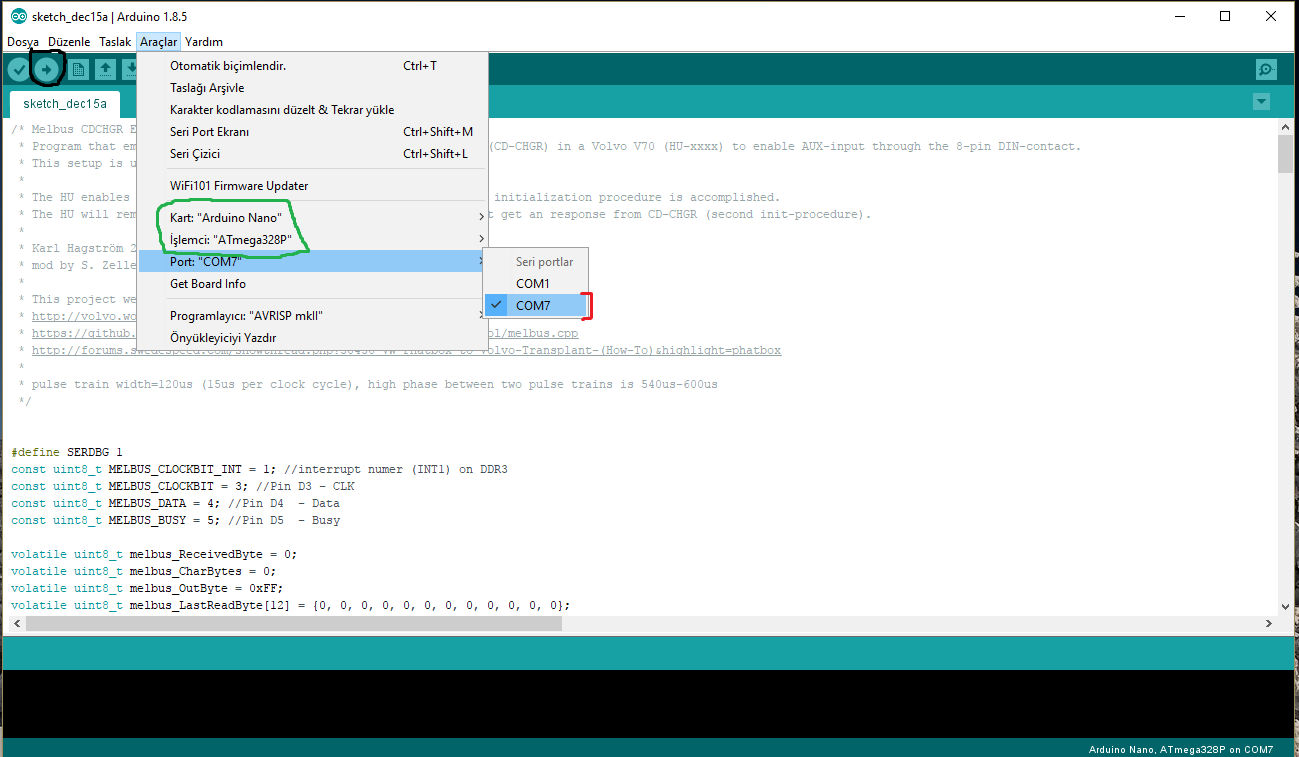The width and height of the screenshot is (1299, 757).
Task: Click the #define SERDBG 1 line
Action: tap(66, 452)
